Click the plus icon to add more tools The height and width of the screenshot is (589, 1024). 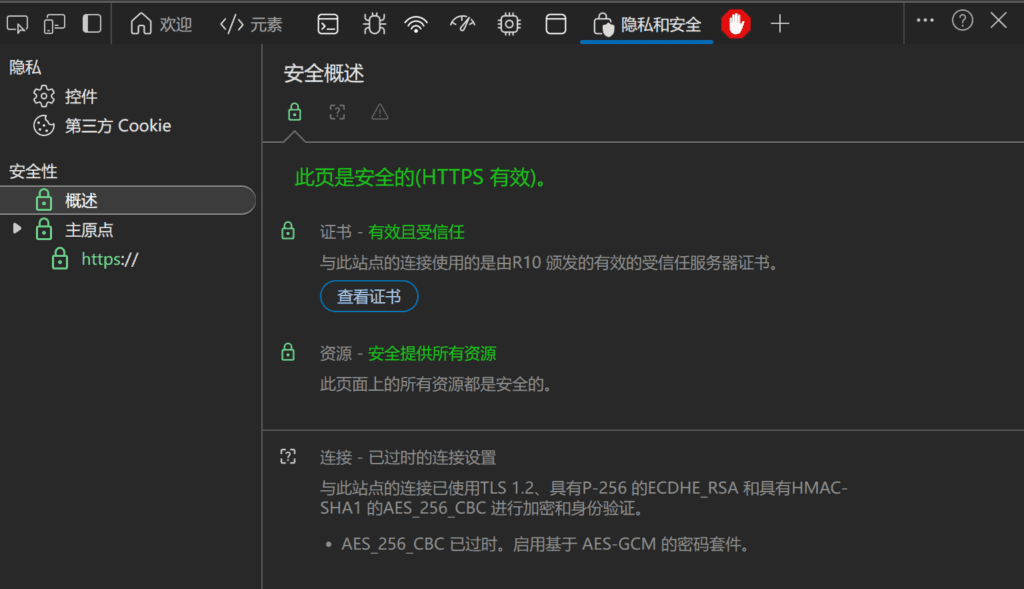[780, 23]
